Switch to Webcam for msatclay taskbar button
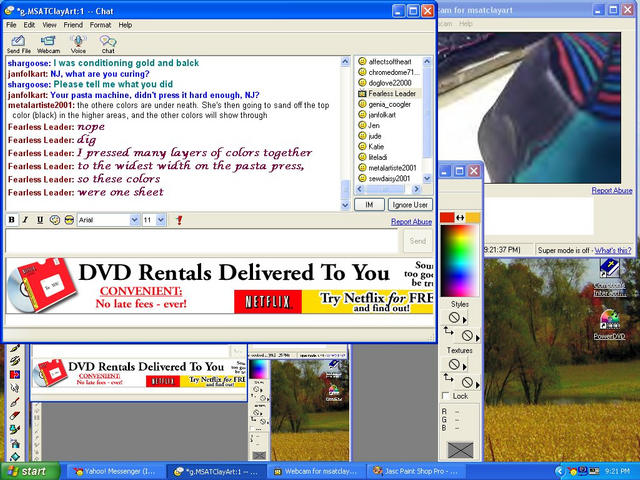 point(316,471)
